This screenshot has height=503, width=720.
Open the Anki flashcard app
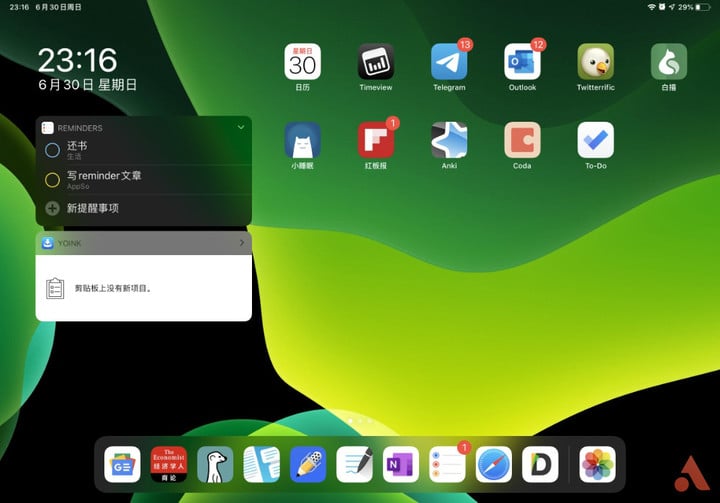pos(449,140)
